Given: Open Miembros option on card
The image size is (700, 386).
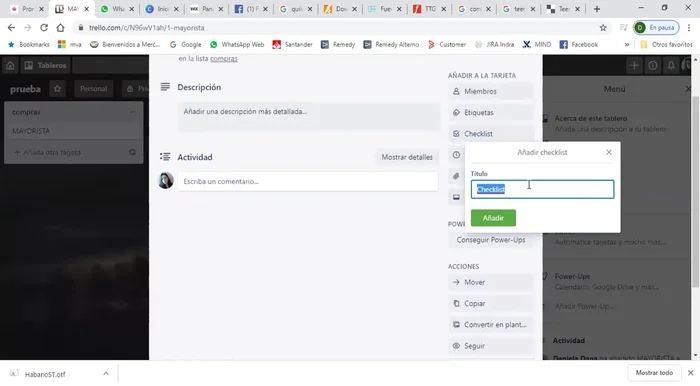Looking at the screenshot, I should pyautogui.click(x=490, y=91).
